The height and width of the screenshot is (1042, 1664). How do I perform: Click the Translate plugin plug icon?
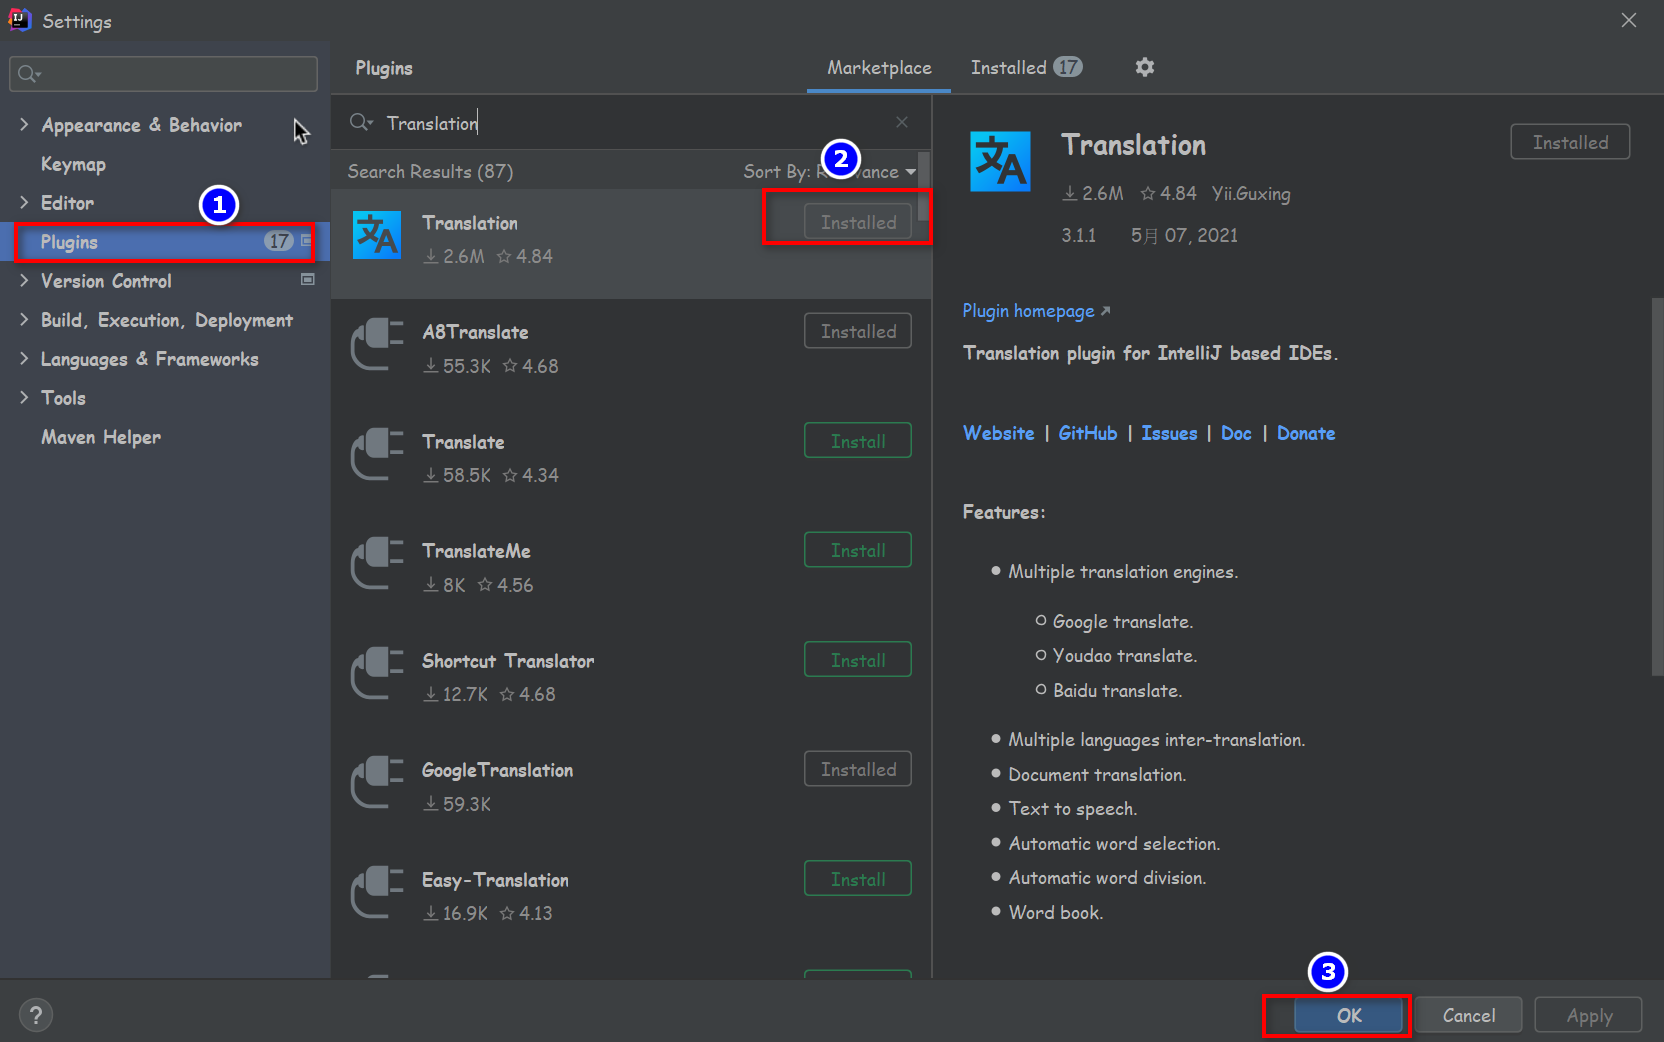coord(377,454)
